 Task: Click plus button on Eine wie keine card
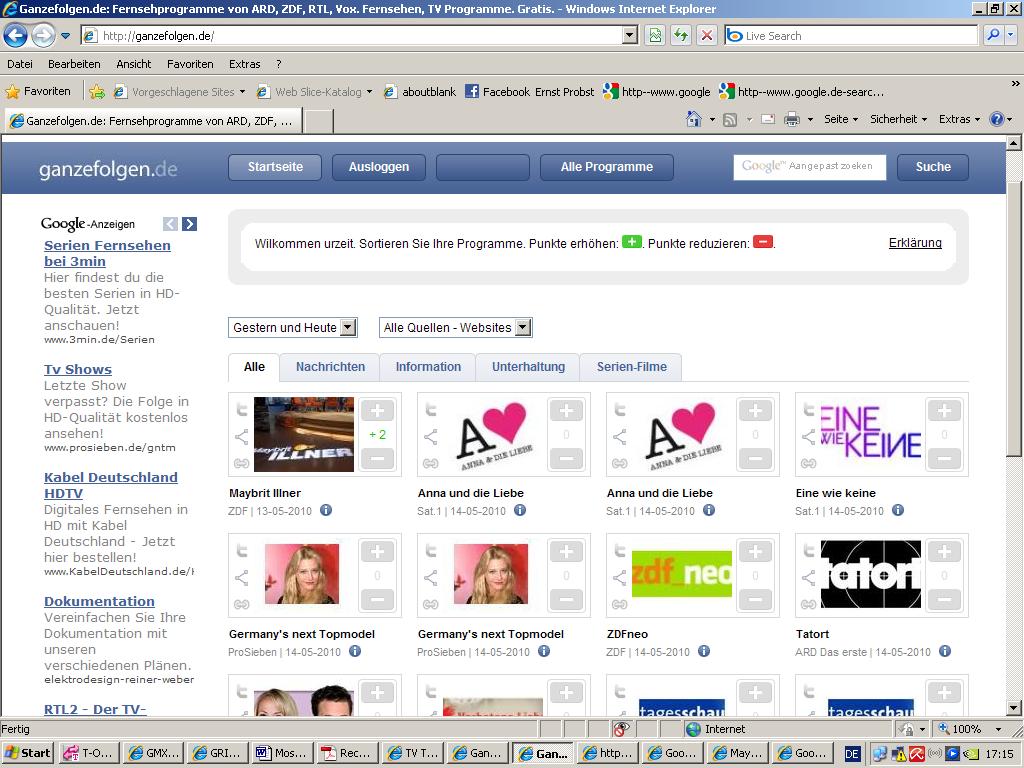pos(944,411)
